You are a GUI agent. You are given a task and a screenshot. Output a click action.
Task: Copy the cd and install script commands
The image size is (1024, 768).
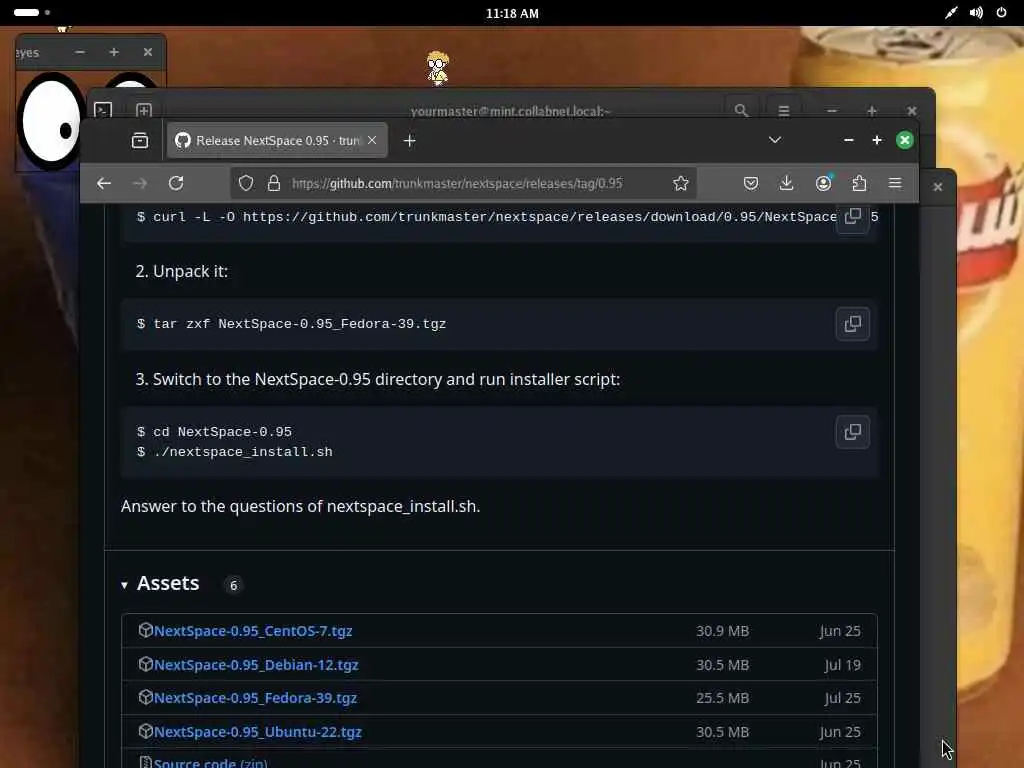(x=852, y=432)
